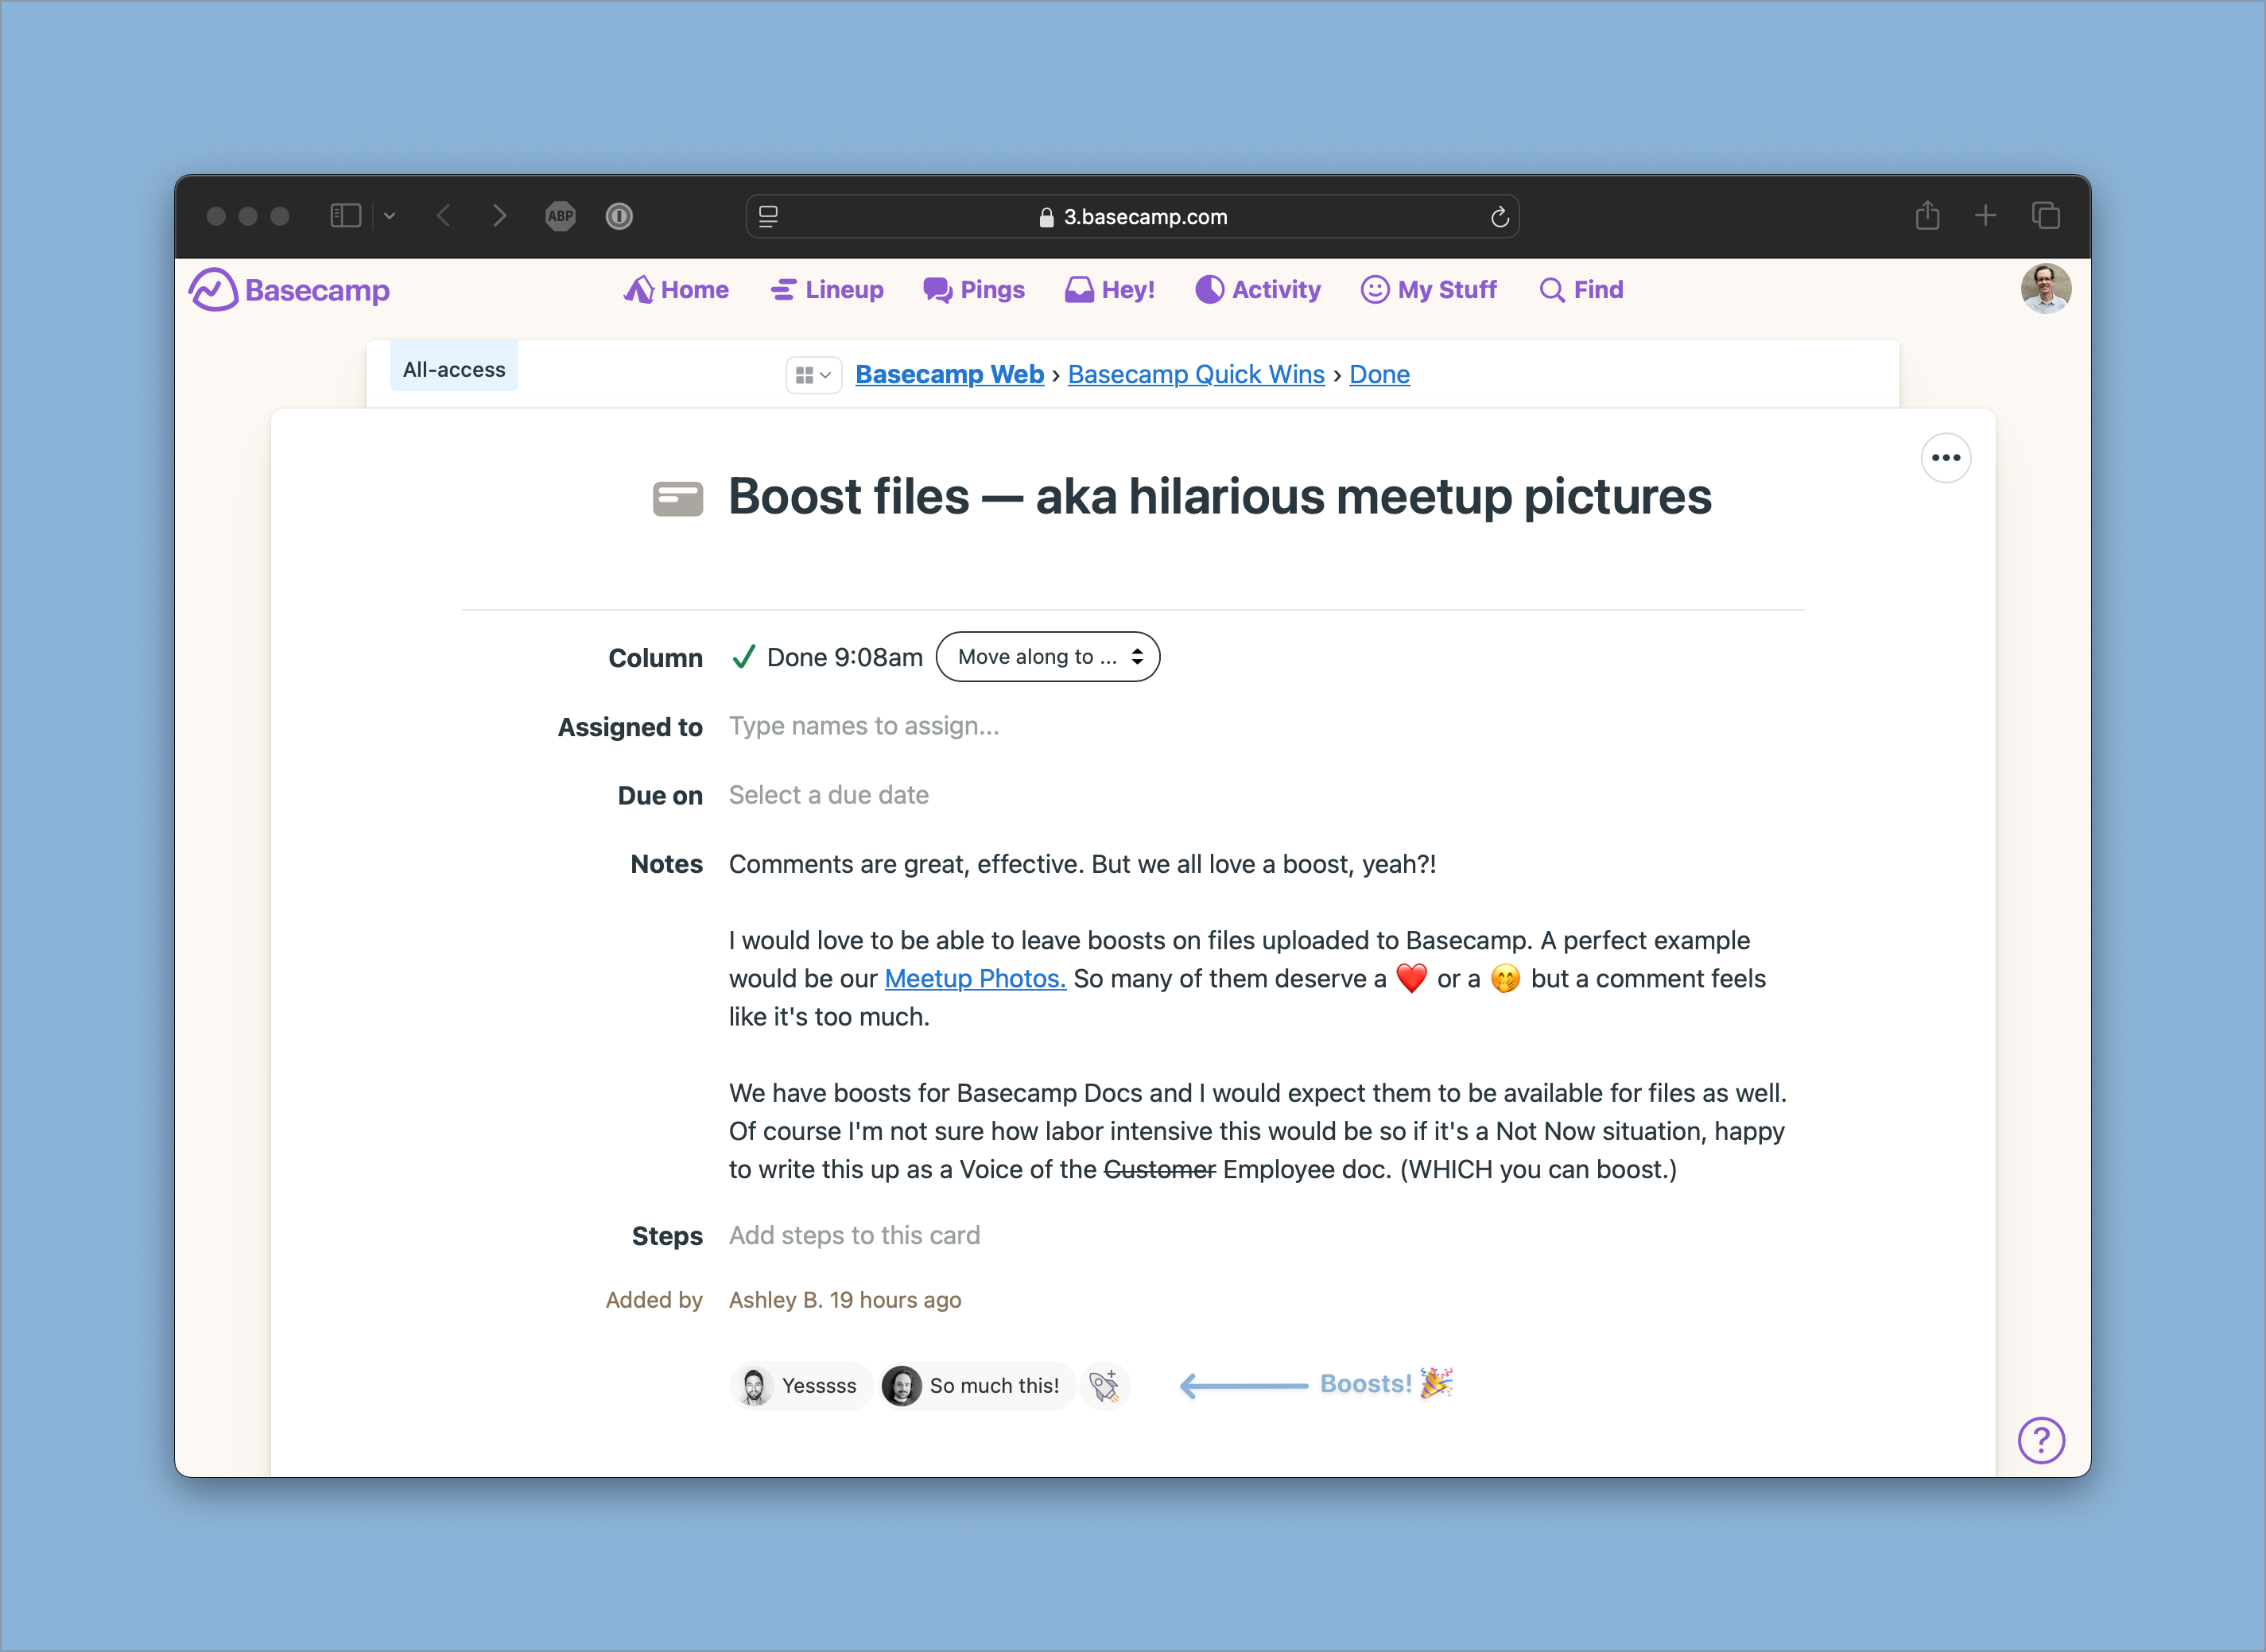
Task: Open the card options ellipsis menu
Action: [x=1945, y=458]
